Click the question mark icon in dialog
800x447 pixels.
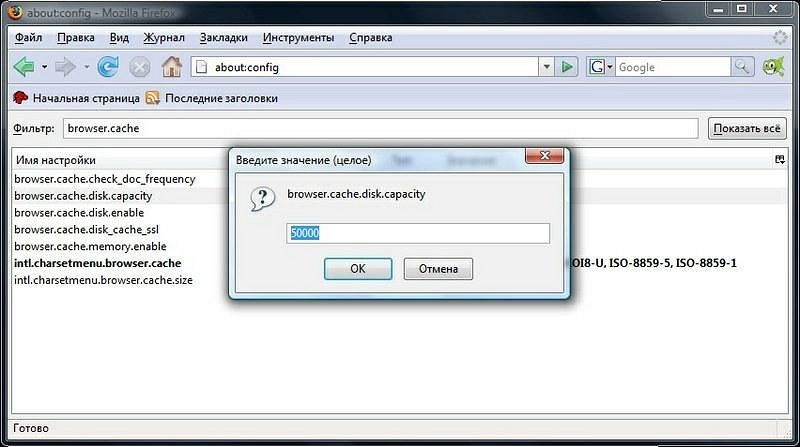[x=262, y=198]
